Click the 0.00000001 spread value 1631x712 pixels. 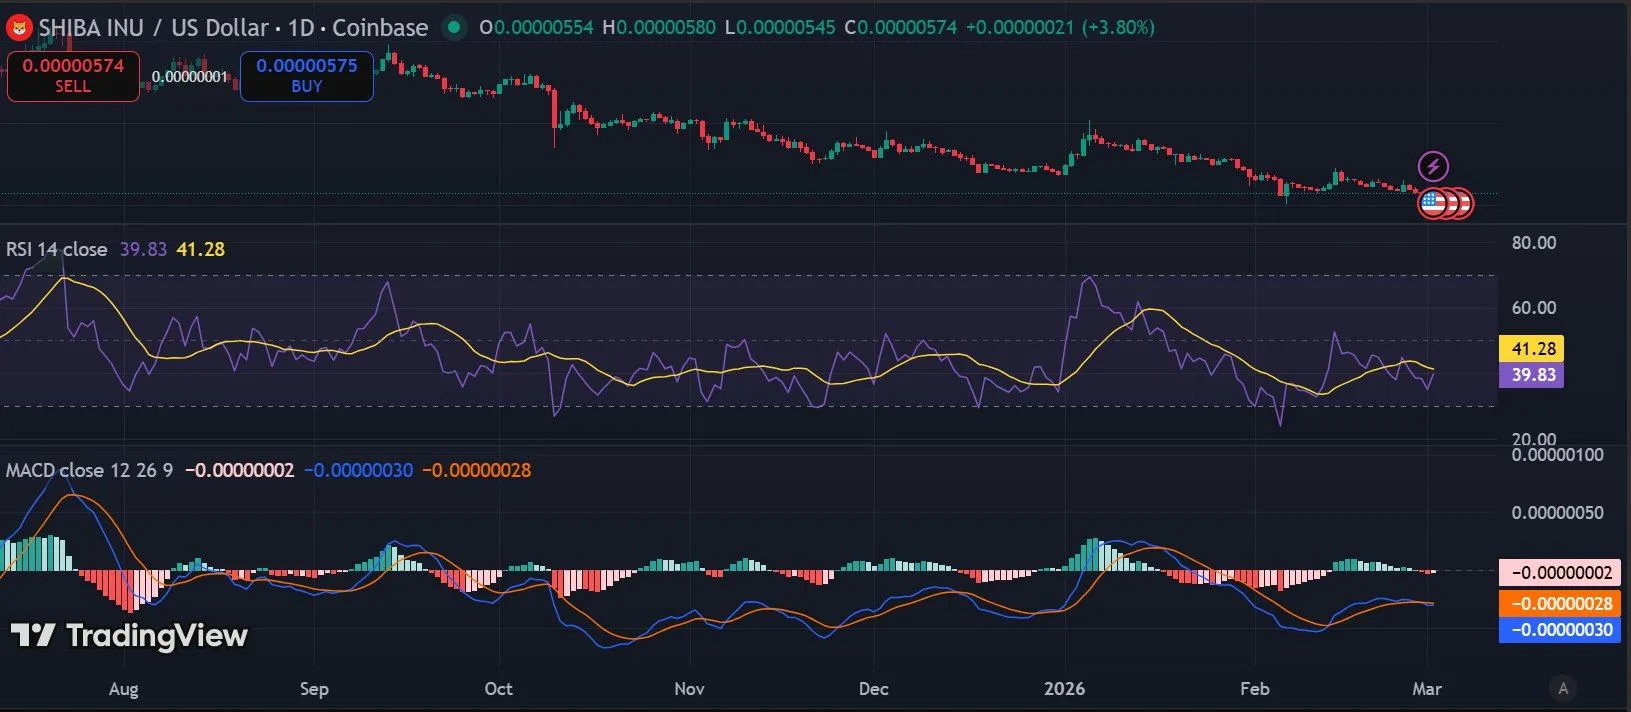point(190,77)
